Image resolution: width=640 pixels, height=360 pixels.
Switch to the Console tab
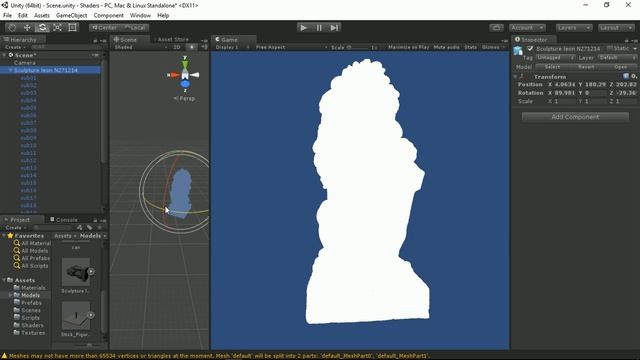(x=64, y=220)
